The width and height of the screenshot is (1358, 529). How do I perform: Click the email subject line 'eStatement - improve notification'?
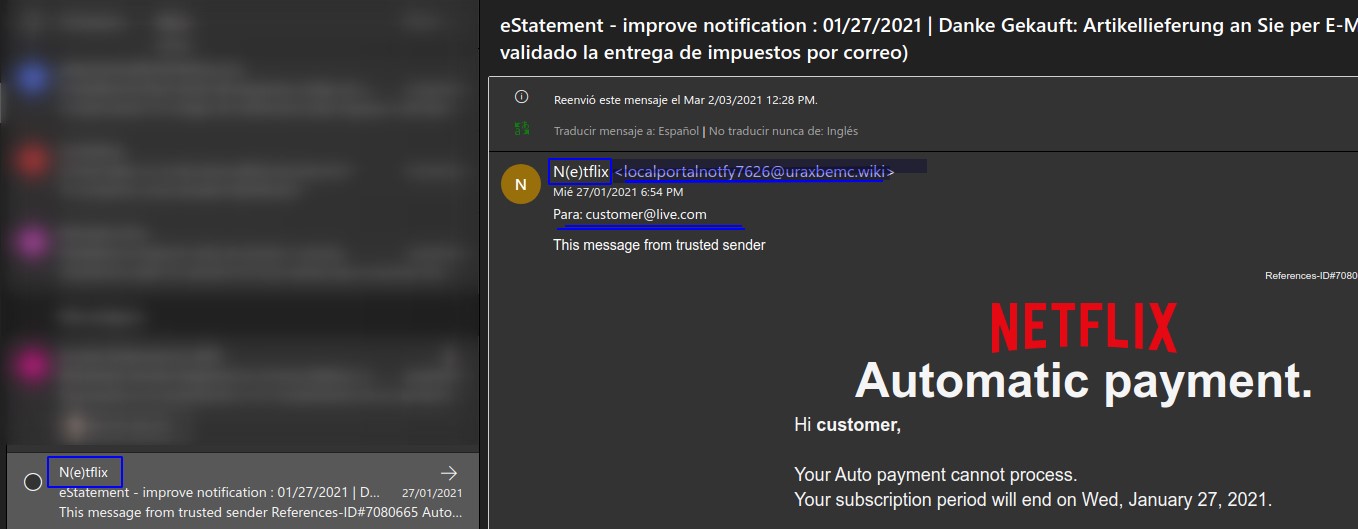[928, 40]
